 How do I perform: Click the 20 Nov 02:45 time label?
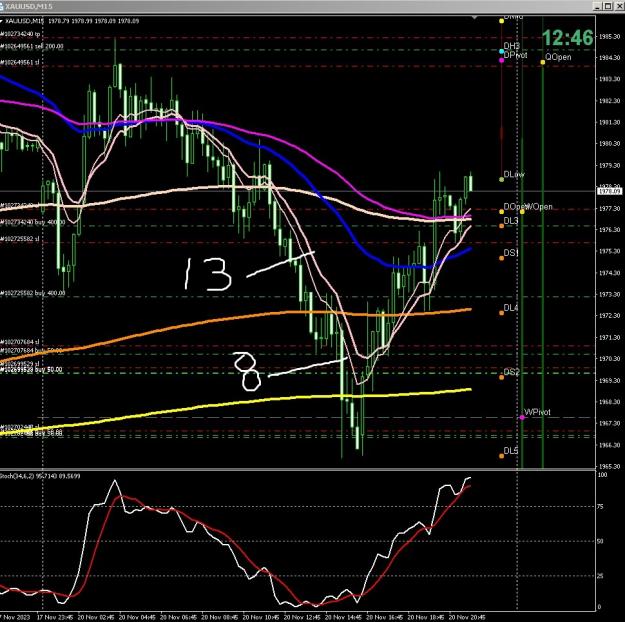coord(96,617)
